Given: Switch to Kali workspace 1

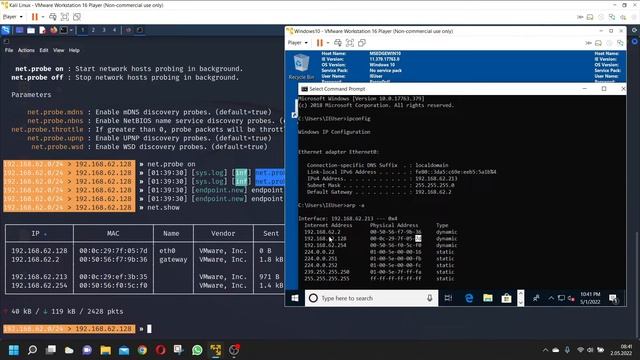Looking at the screenshot, I should pos(82,30).
